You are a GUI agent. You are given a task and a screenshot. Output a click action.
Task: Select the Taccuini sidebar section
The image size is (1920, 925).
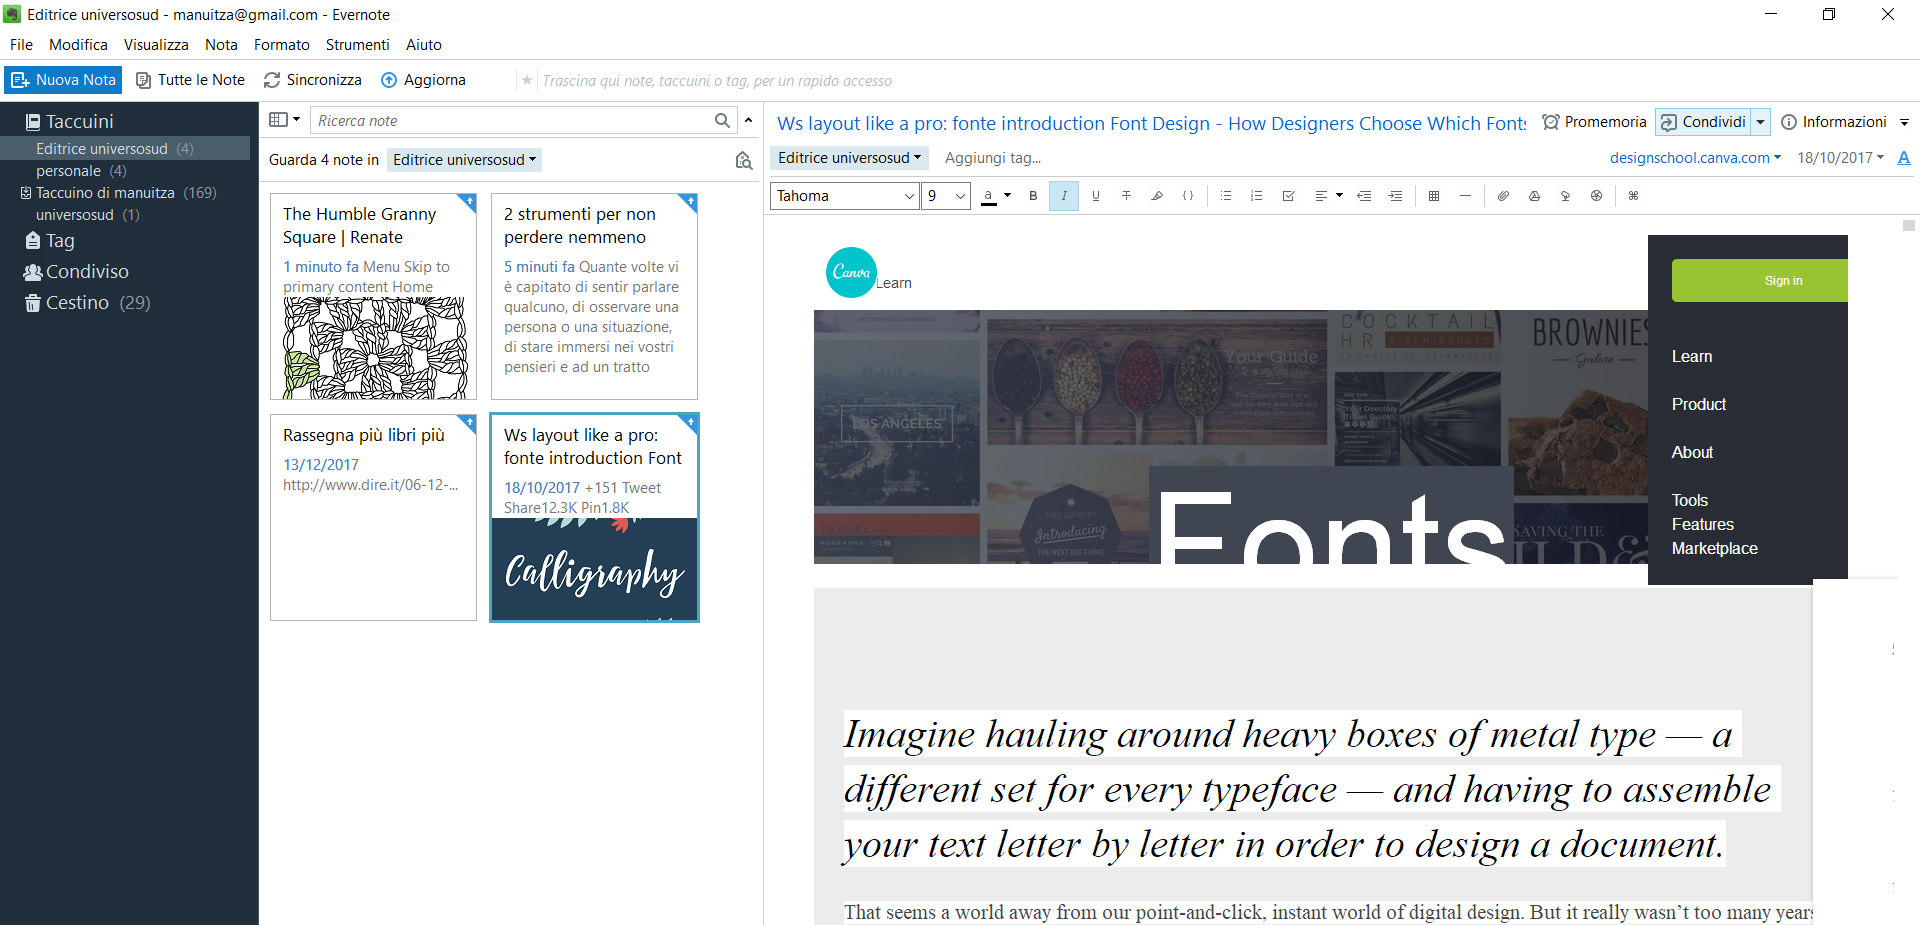(x=70, y=121)
